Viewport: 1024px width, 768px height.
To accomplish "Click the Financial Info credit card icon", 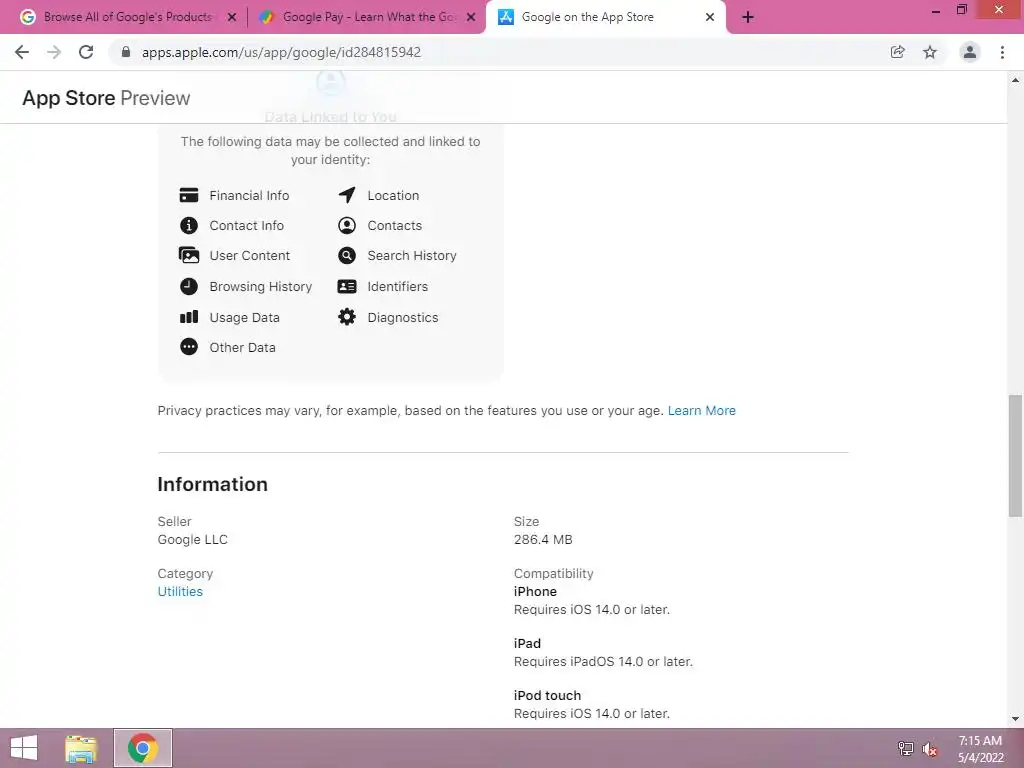I will pos(189,195).
